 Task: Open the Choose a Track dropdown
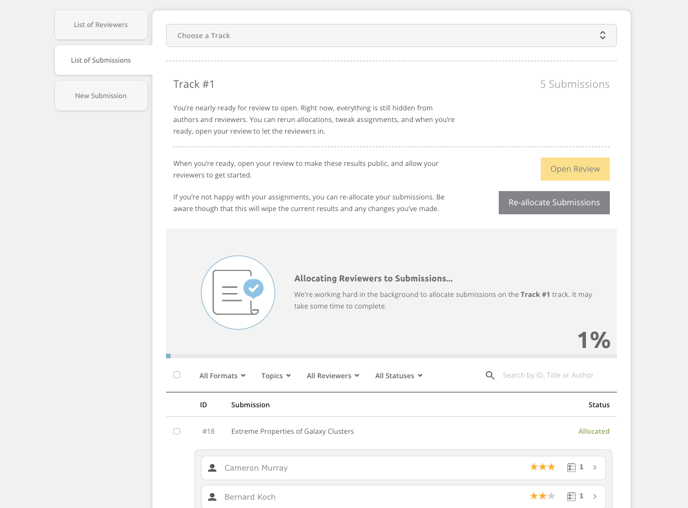point(391,35)
